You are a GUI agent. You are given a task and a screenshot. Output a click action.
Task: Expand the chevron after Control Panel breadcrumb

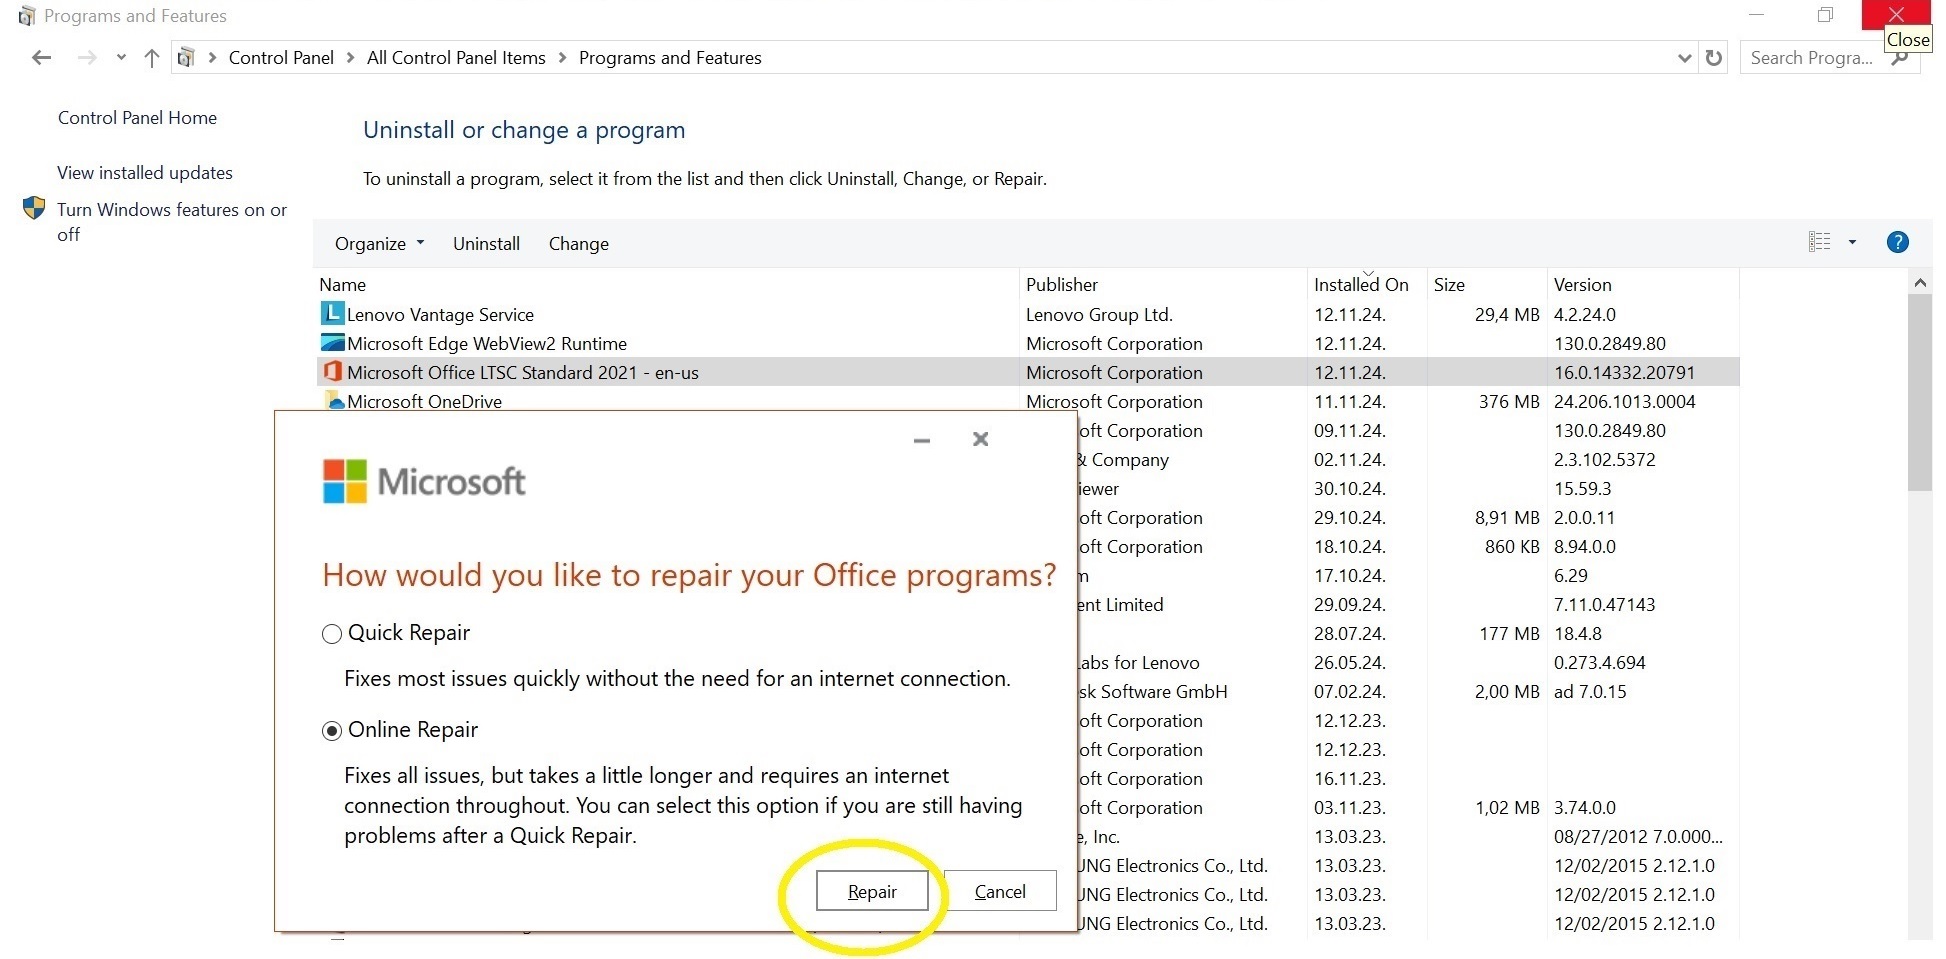point(350,58)
